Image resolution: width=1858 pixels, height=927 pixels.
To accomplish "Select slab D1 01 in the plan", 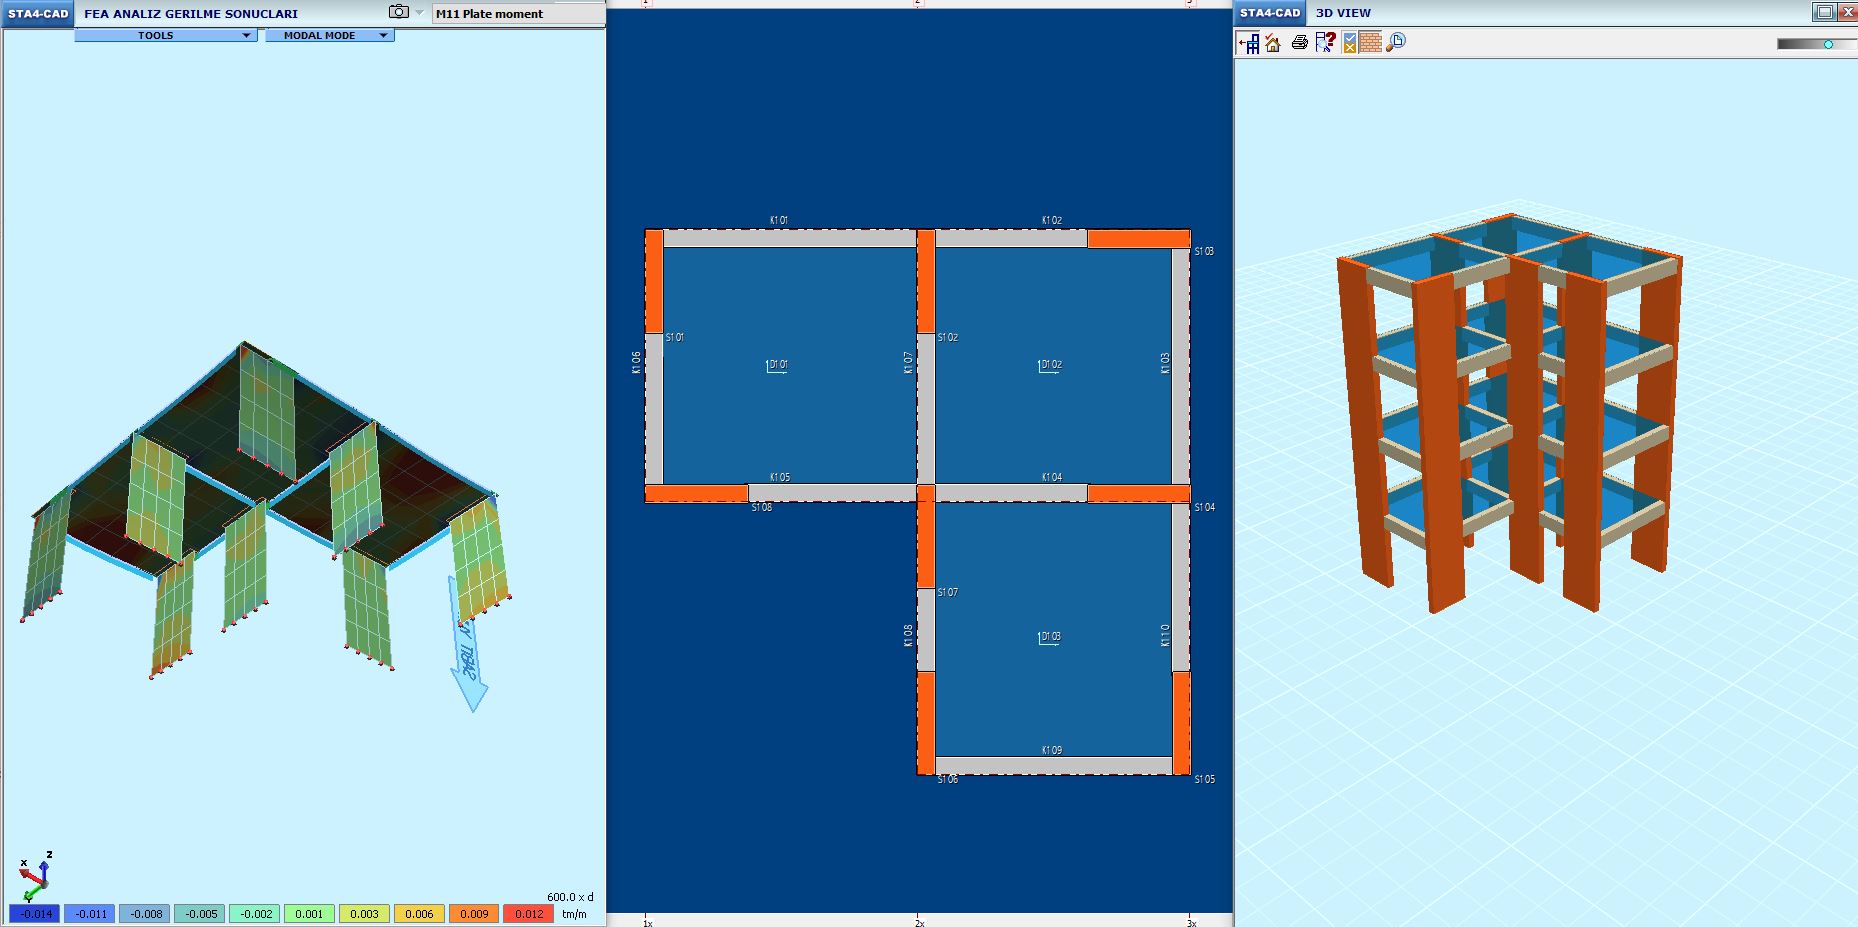I will 777,365.
